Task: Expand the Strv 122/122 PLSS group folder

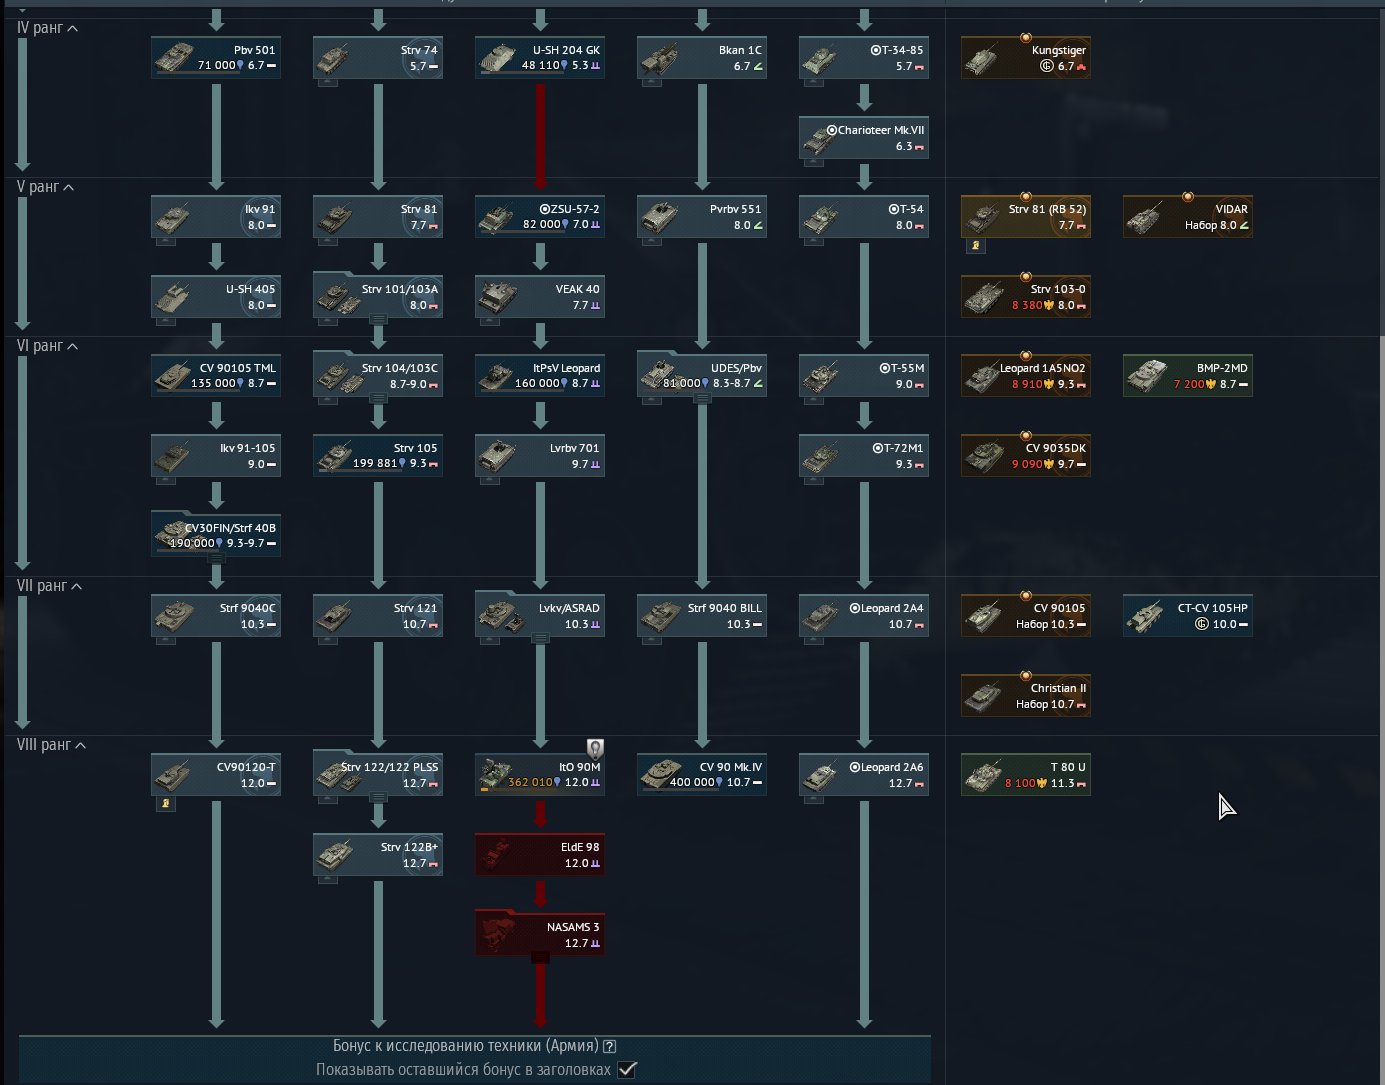Action: tap(378, 797)
